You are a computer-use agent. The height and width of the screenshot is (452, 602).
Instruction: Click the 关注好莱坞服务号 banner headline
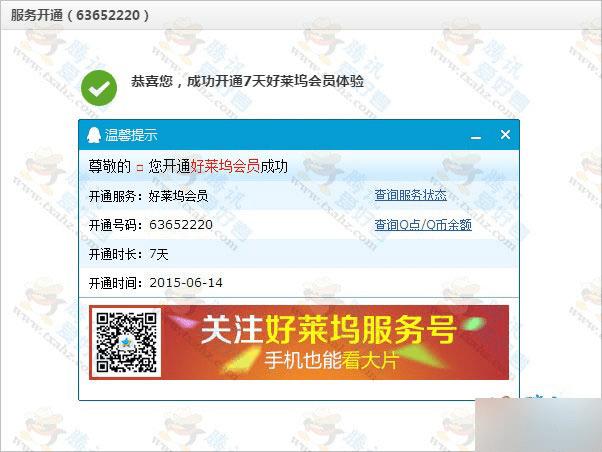[x=329, y=329]
